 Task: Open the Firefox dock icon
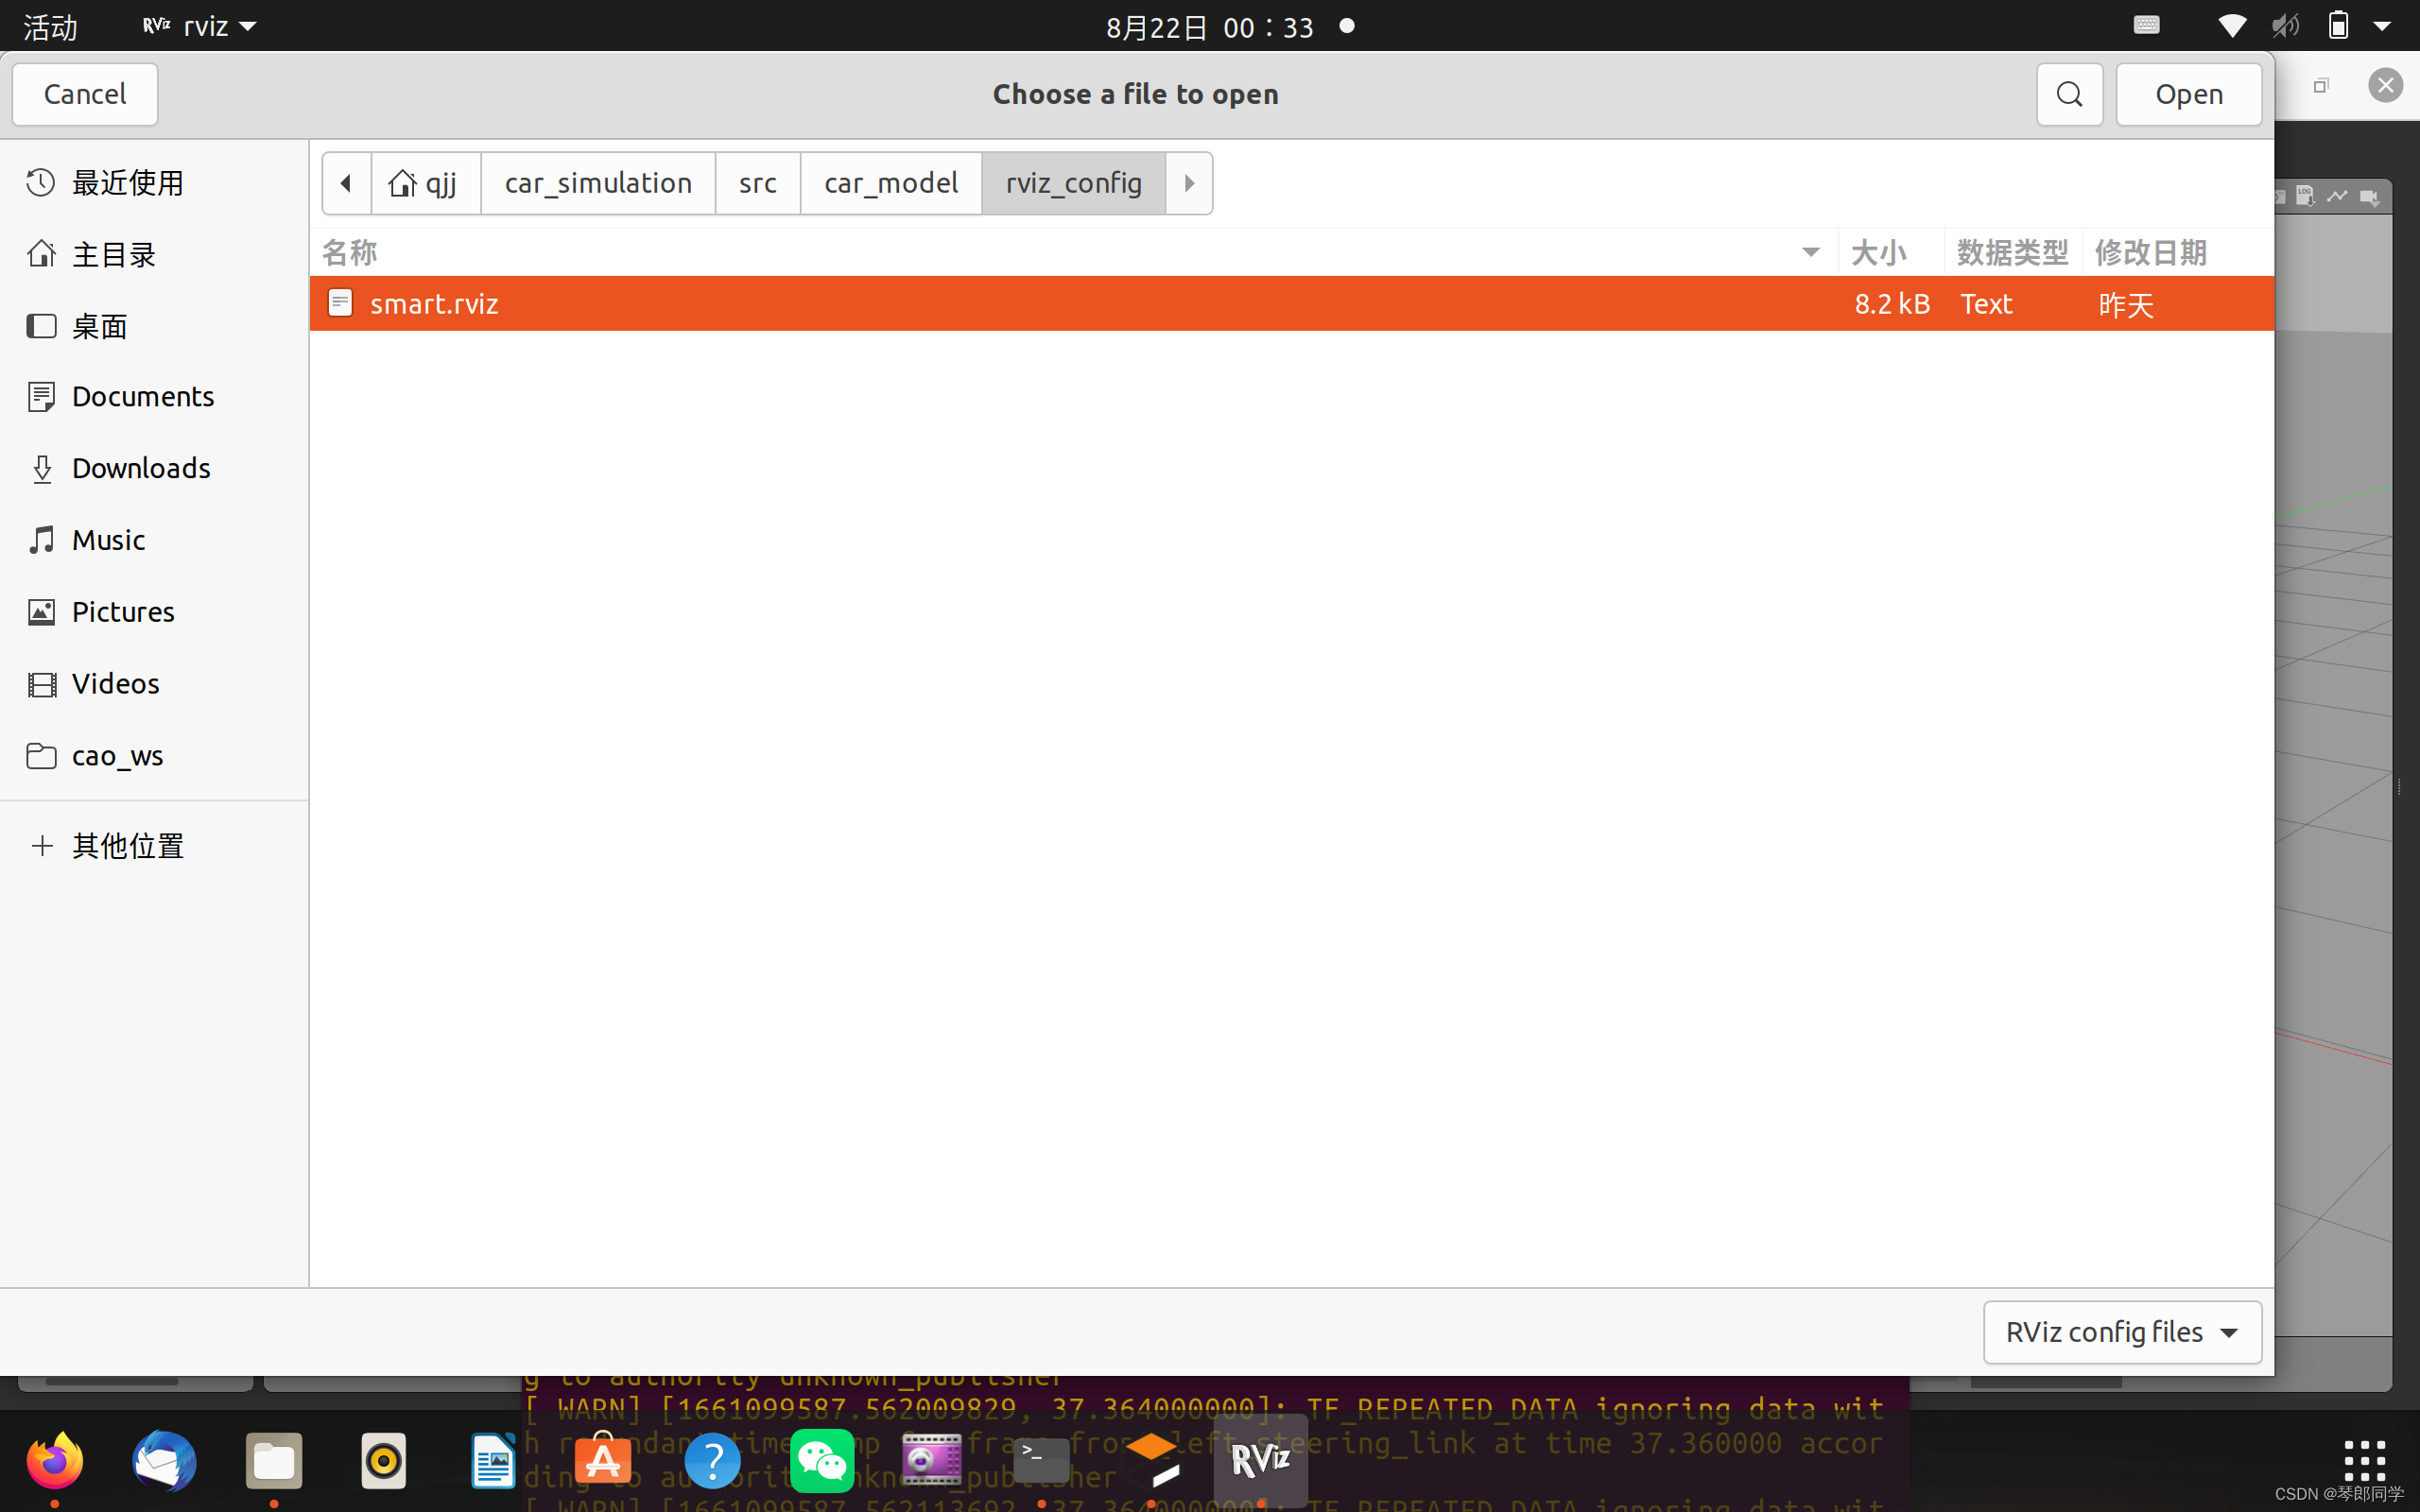[x=55, y=1461]
